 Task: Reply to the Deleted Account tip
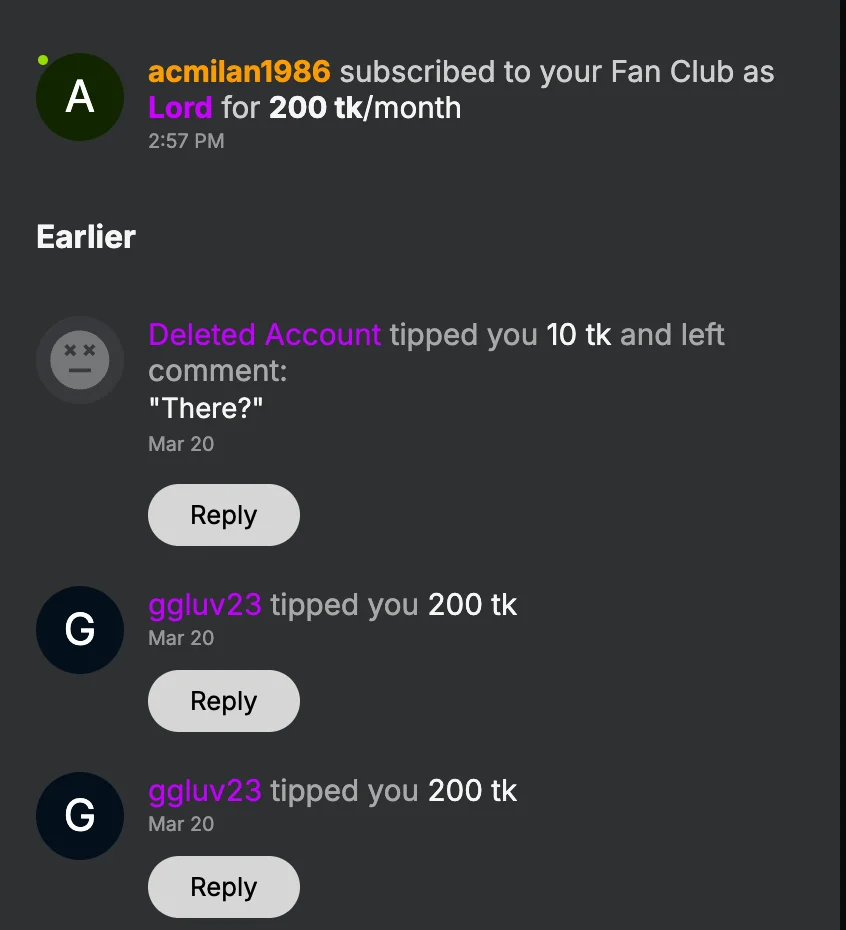(224, 515)
